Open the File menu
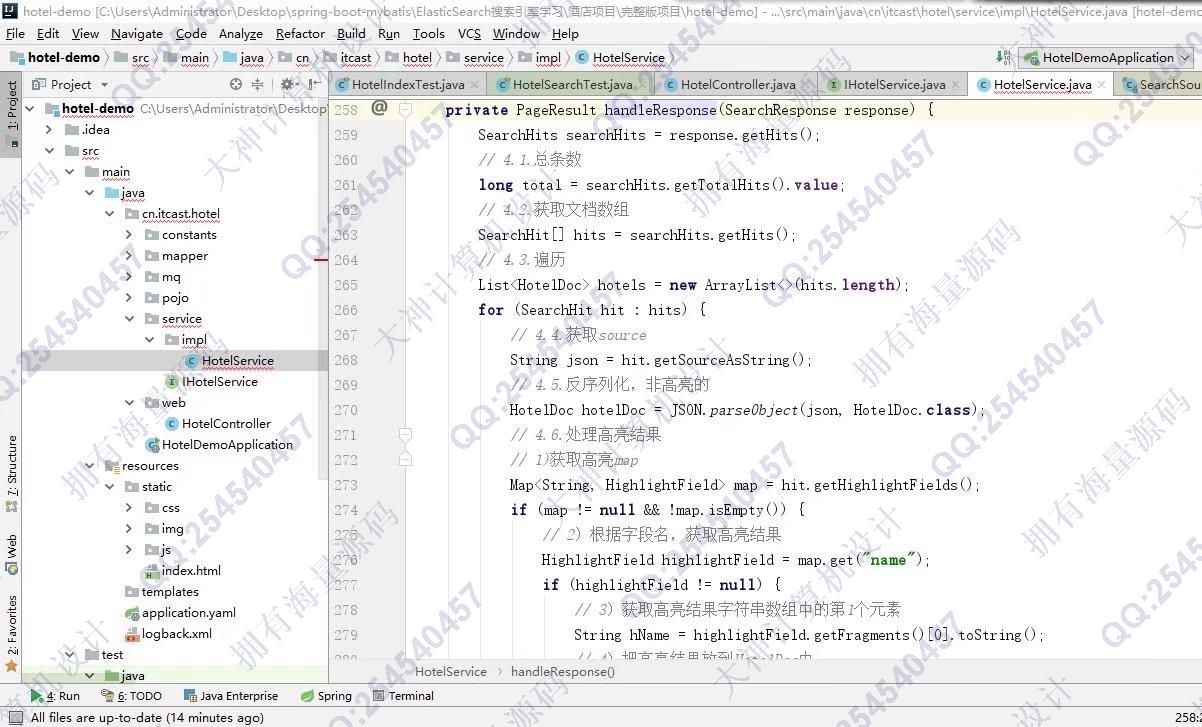This screenshot has width=1202, height=727. (15, 33)
